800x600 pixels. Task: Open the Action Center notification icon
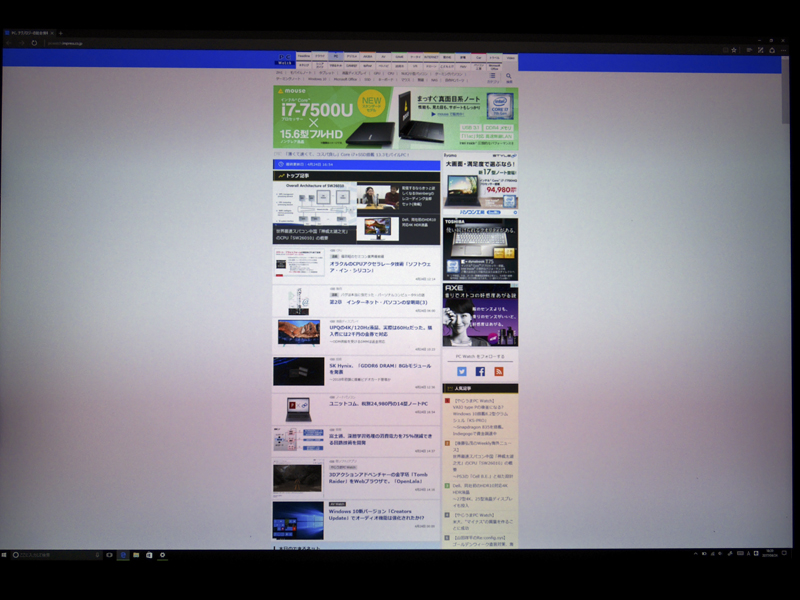(784, 553)
